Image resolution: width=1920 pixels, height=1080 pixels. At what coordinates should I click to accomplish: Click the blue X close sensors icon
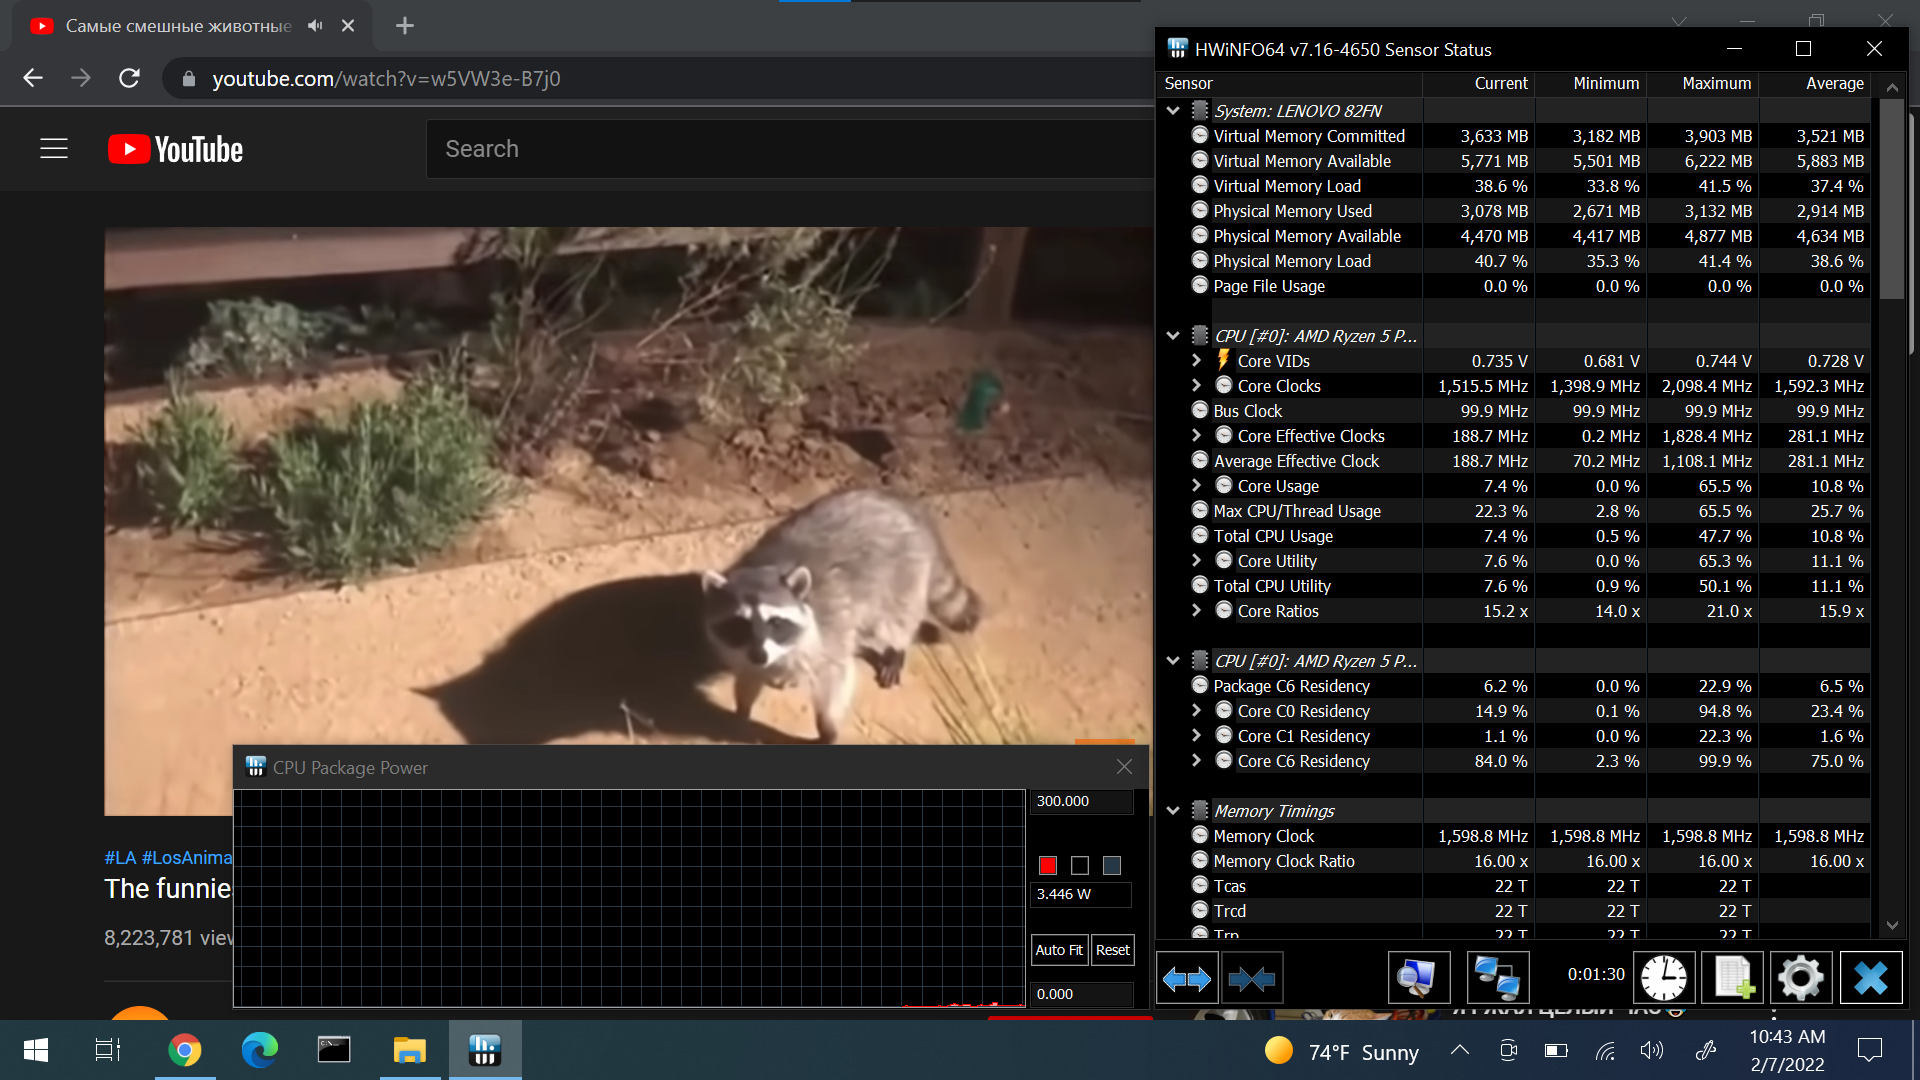point(1871,978)
